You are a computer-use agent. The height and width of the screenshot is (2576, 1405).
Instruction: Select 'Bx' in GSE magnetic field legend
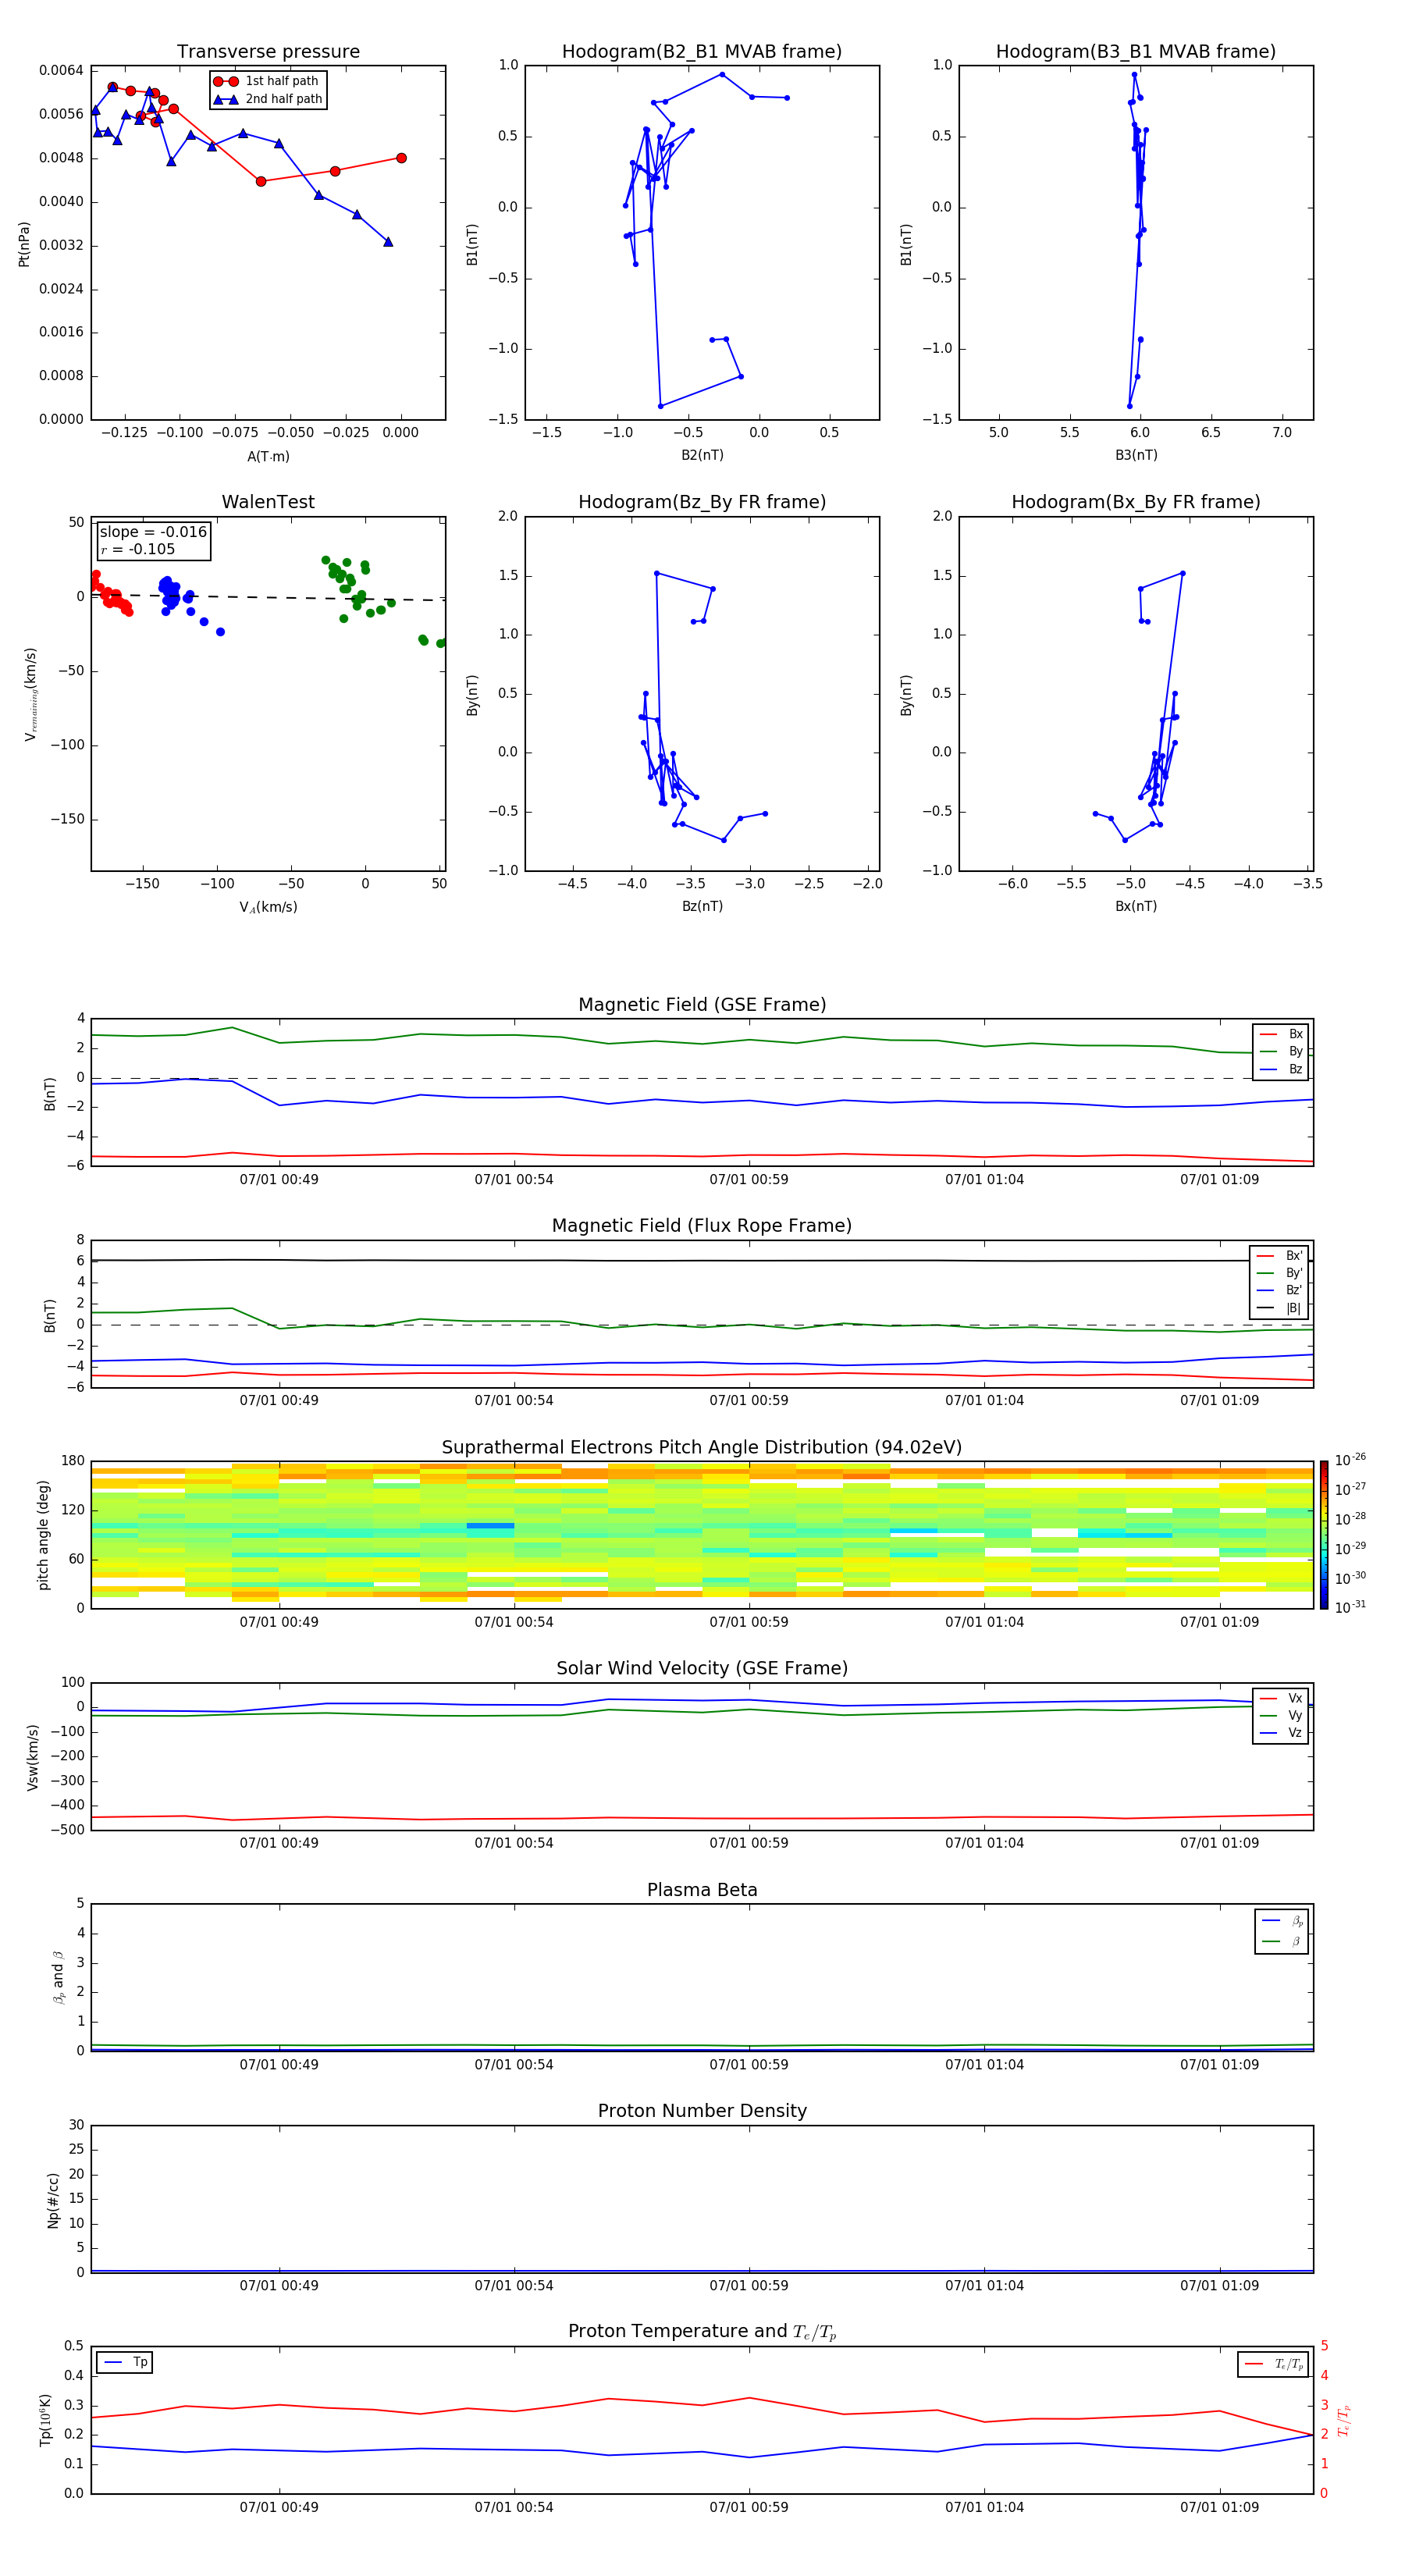1281,1034
